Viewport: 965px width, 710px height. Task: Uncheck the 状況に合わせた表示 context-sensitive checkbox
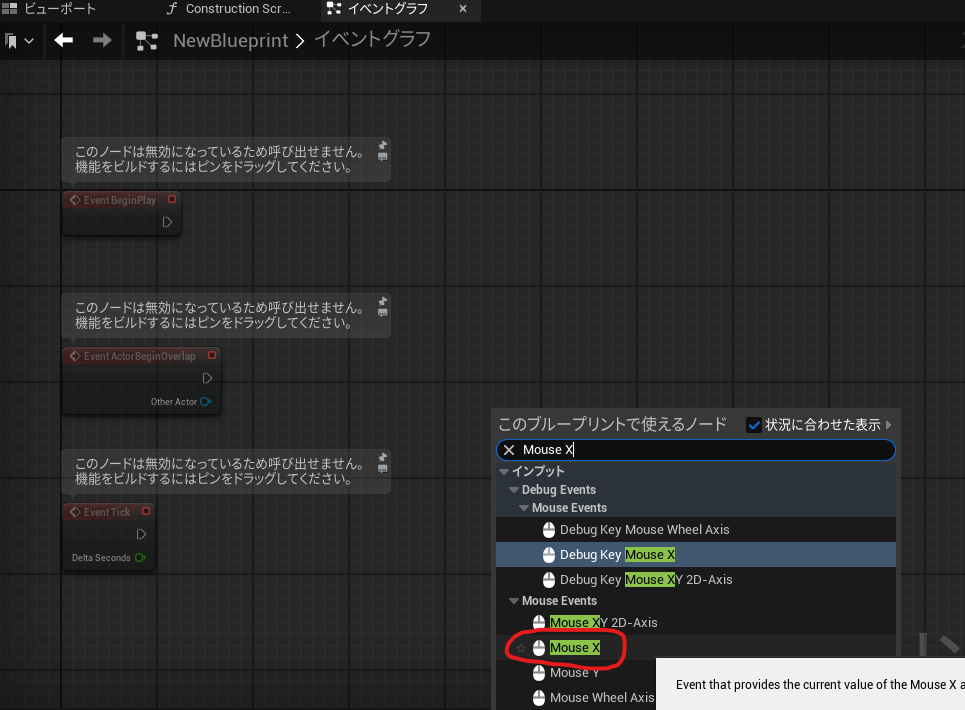[x=755, y=425]
